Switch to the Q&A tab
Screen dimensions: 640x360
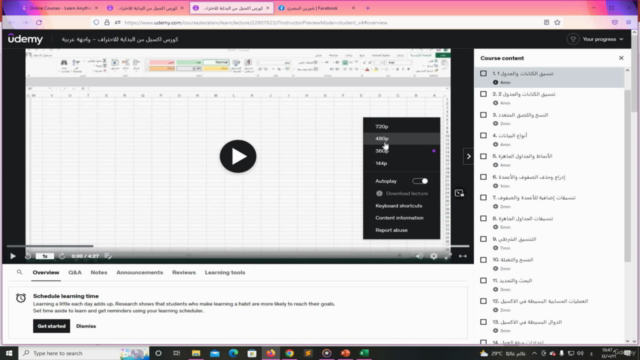click(75, 272)
